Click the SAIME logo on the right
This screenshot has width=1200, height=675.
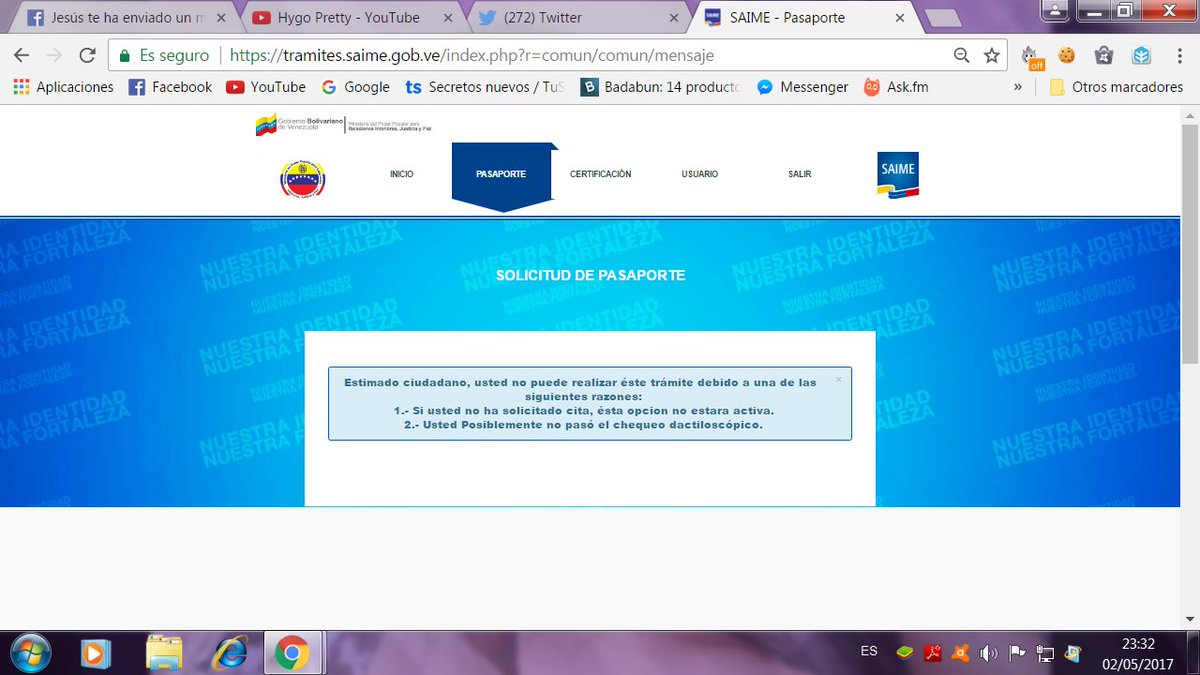coord(896,172)
